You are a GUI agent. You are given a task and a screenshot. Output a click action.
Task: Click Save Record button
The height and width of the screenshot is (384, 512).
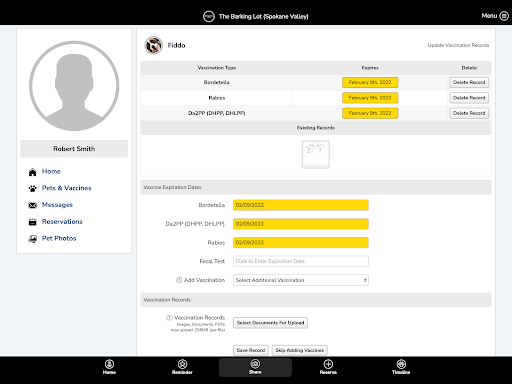click(251, 350)
